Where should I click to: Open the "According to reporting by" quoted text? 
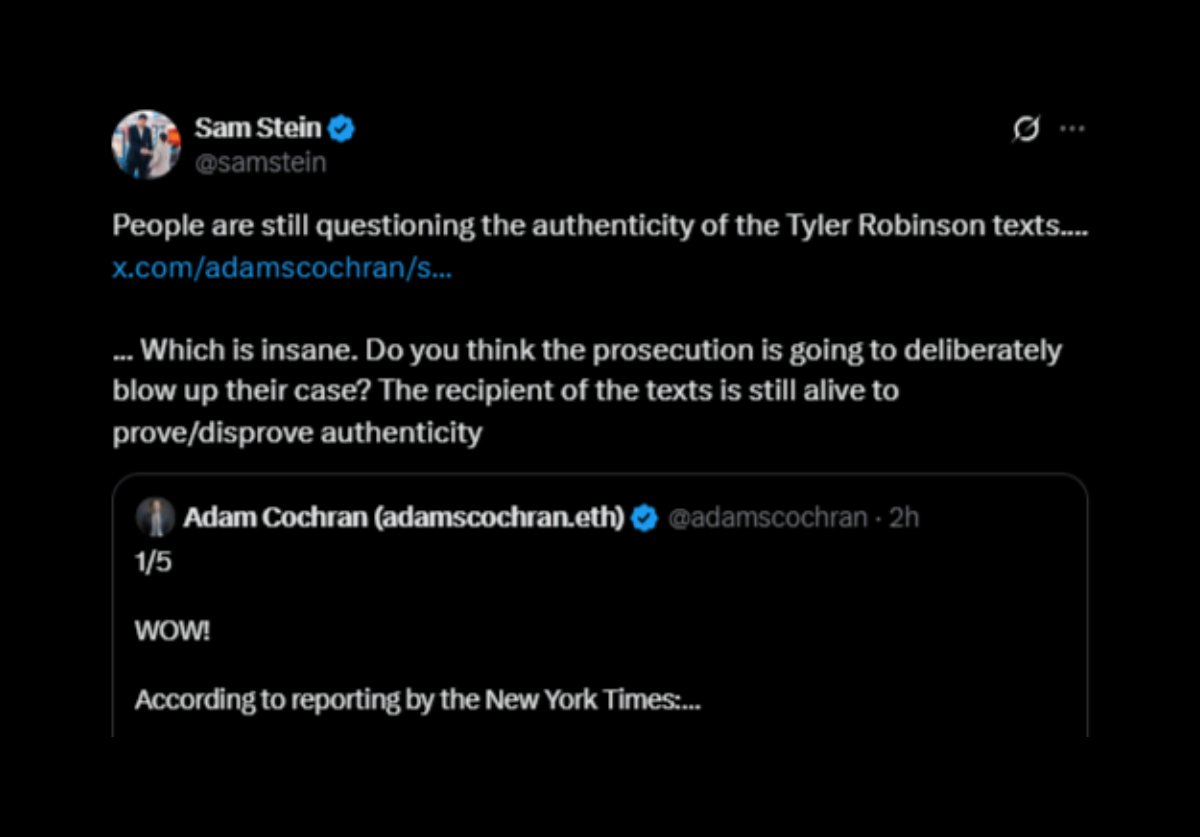[x=418, y=700]
